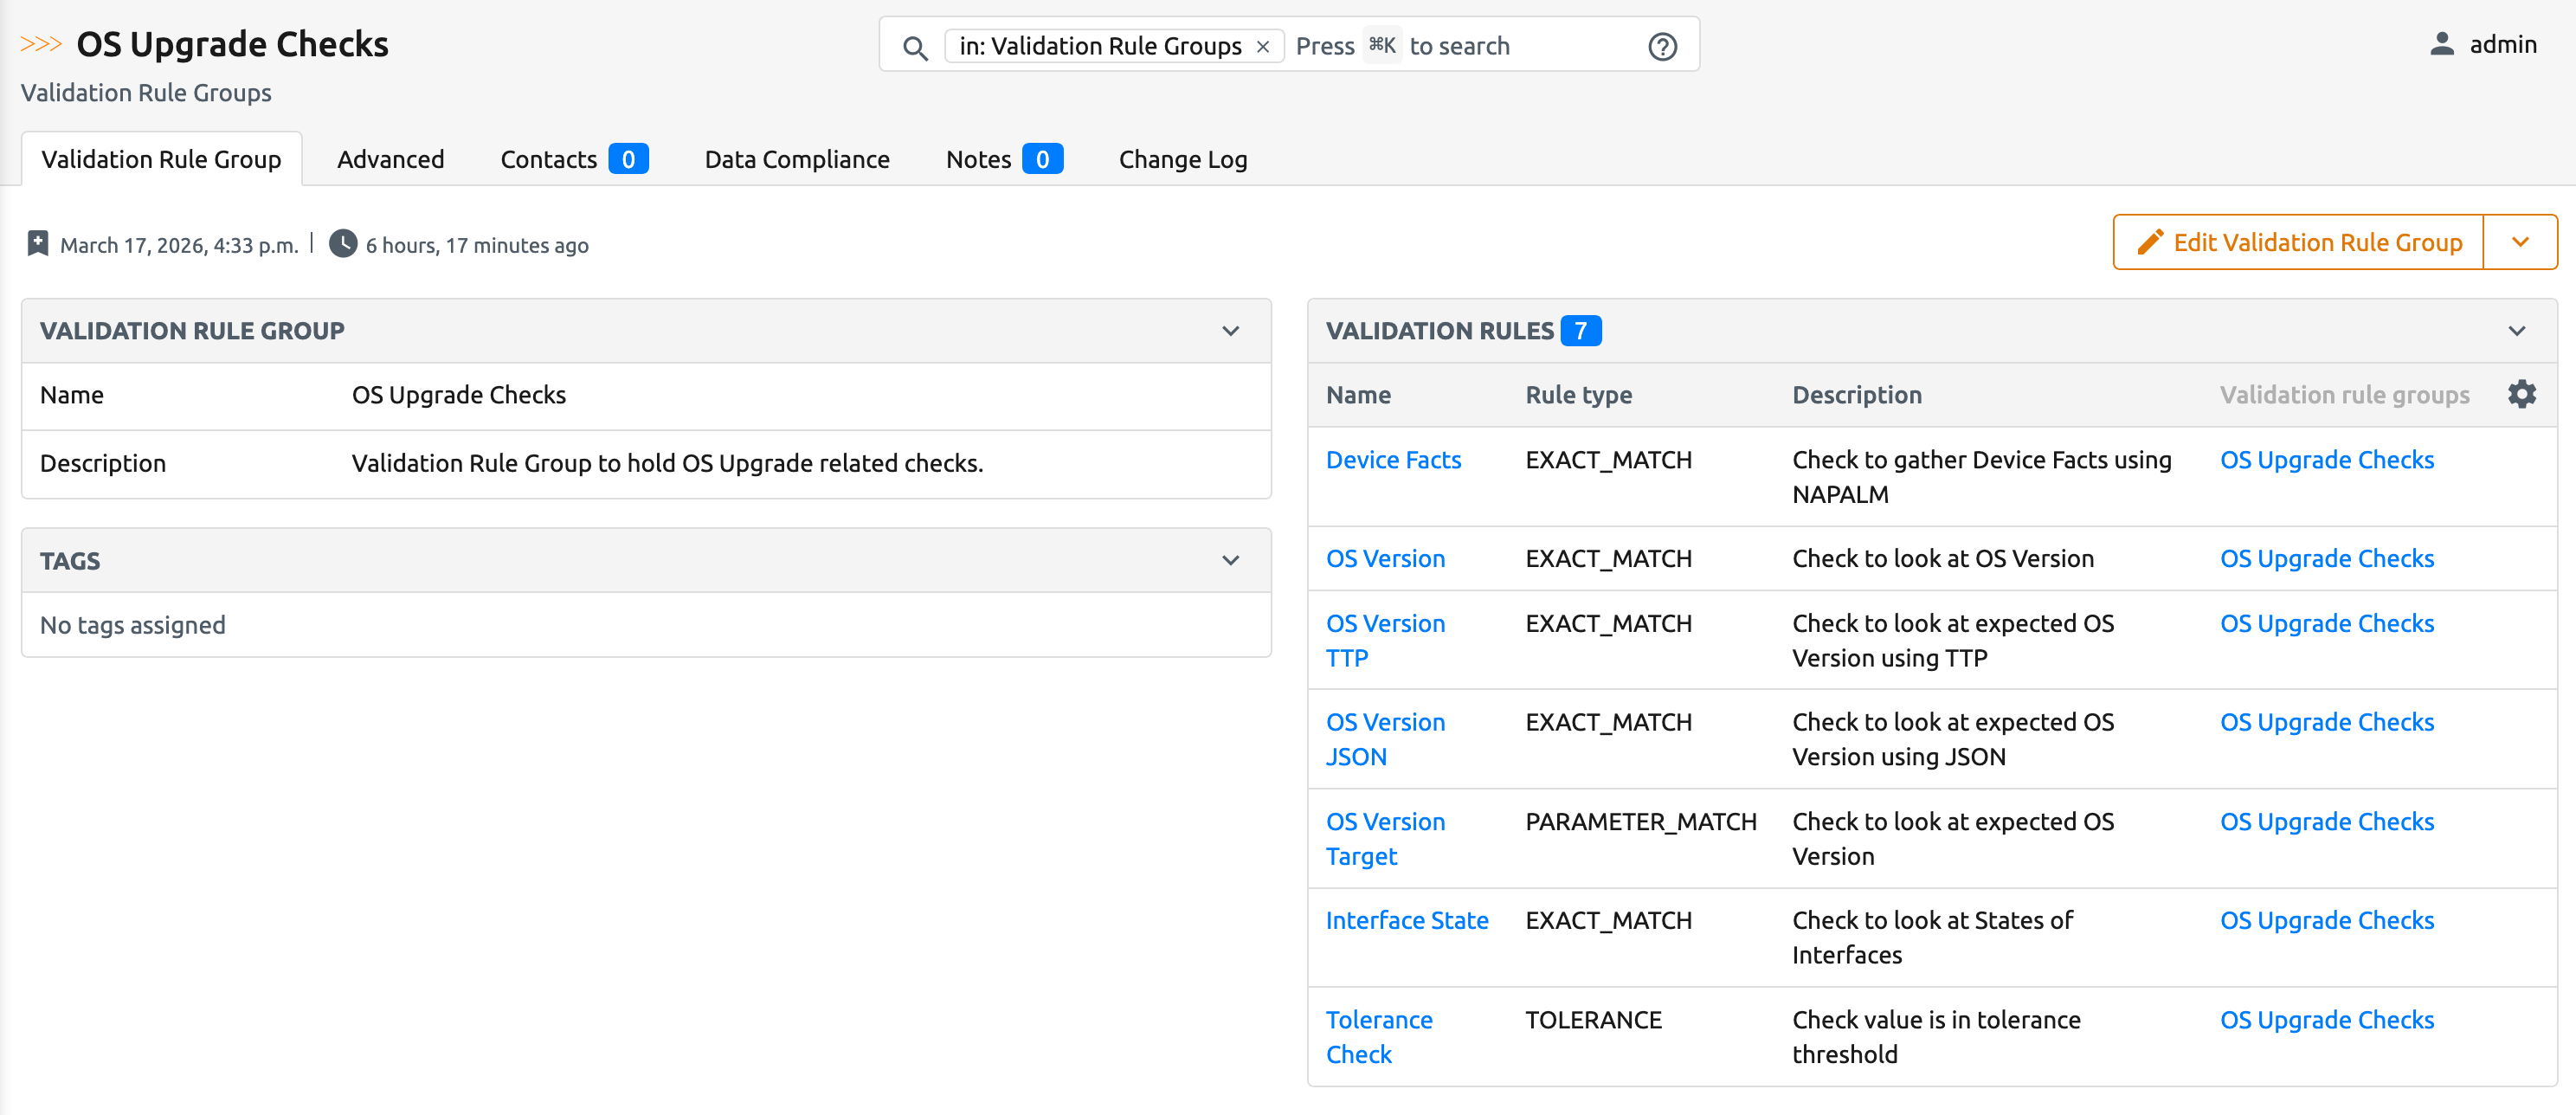Remove the Validation Rule Groups search filter

coord(1263,47)
